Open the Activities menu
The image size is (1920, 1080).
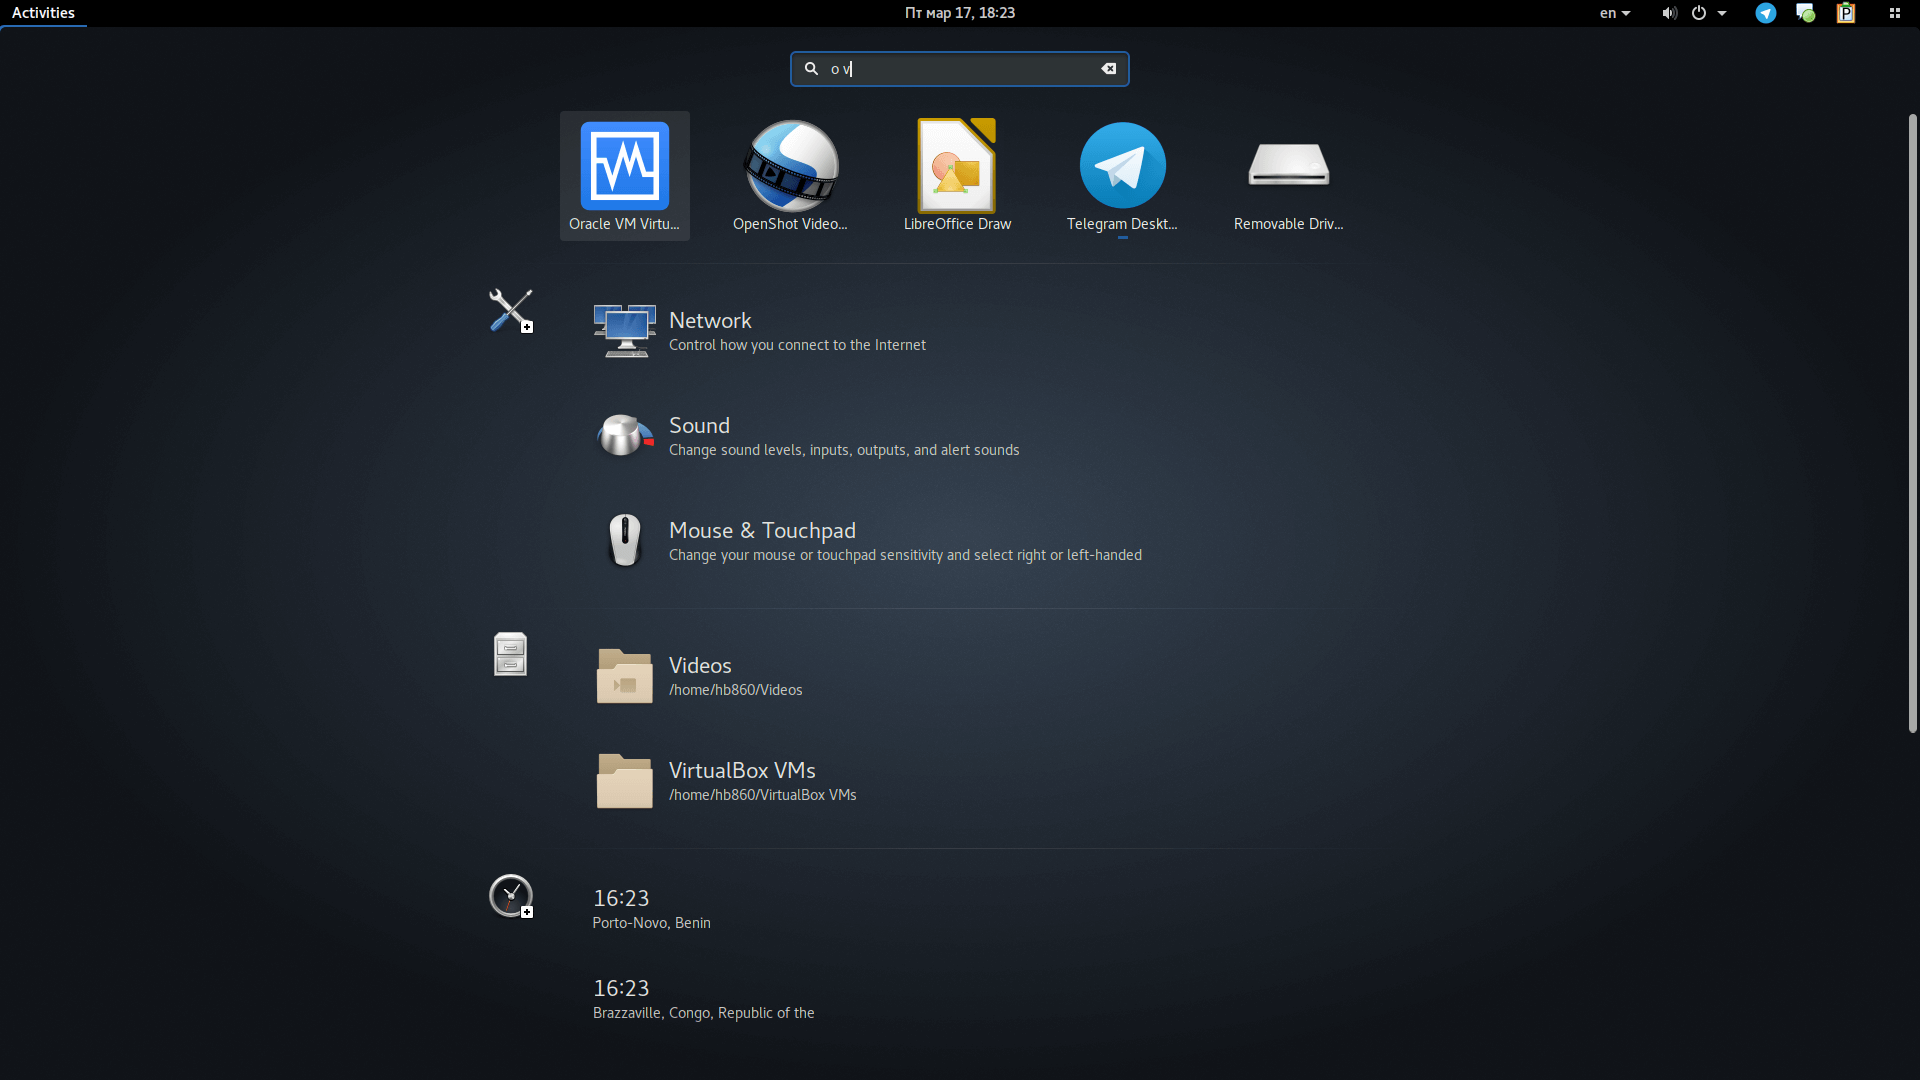point(43,13)
